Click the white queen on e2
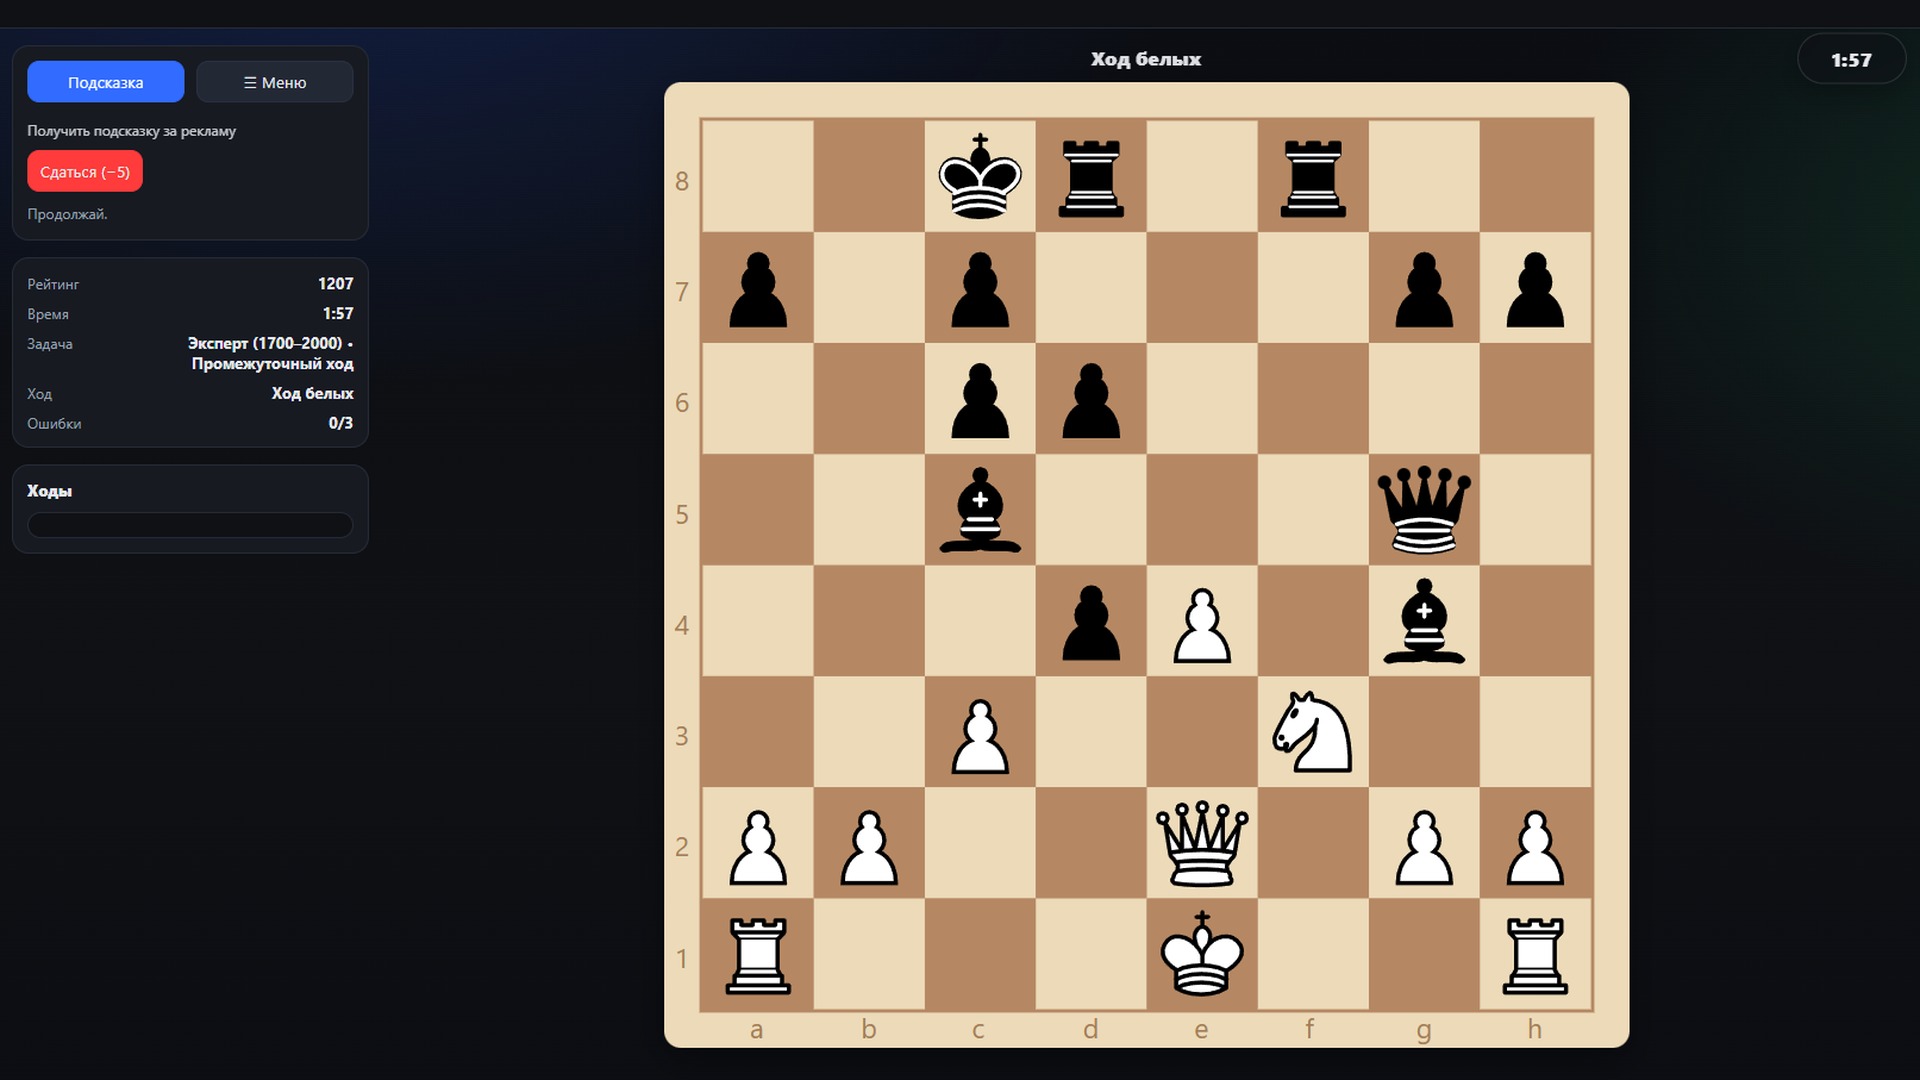Image resolution: width=1920 pixels, height=1080 pixels. 1201,843
